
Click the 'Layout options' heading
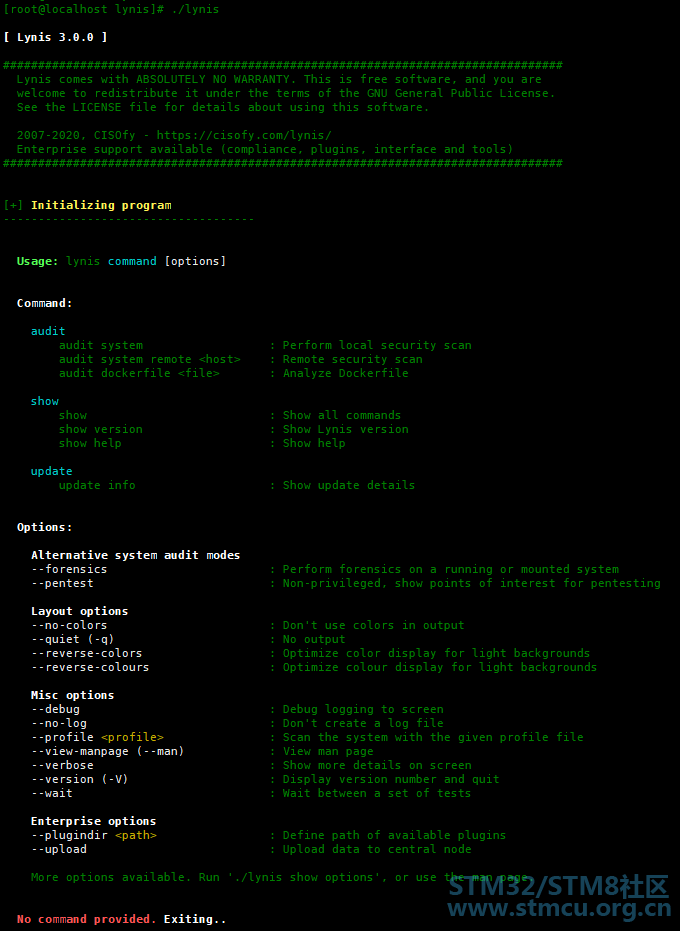click(80, 612)
